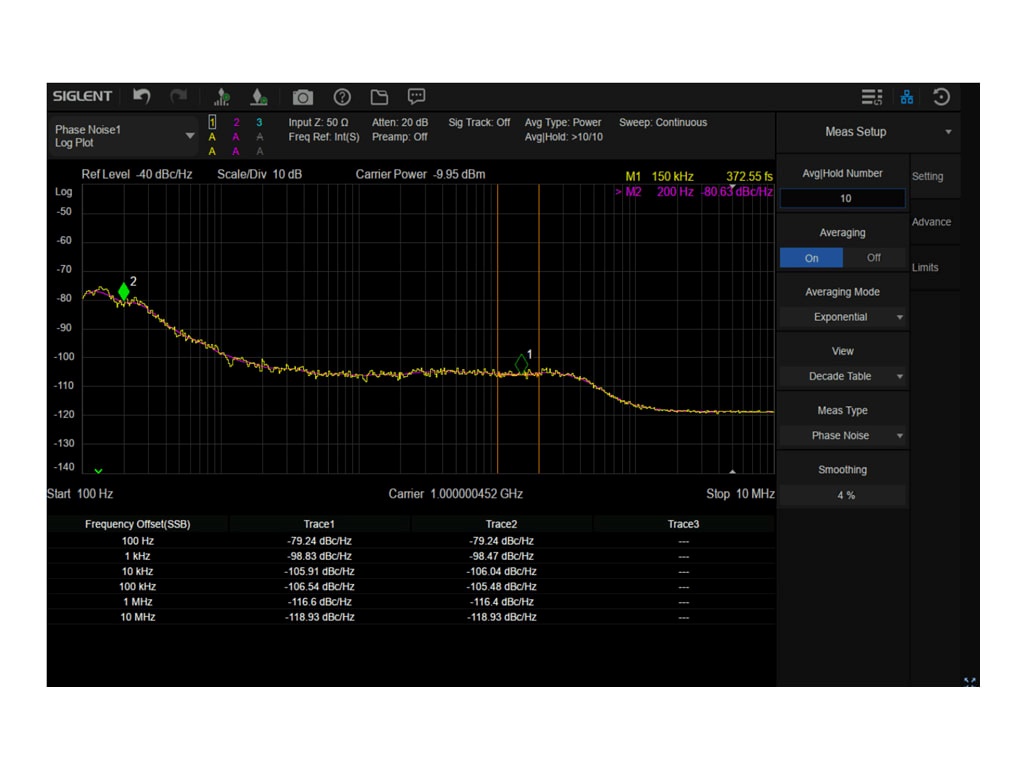This screenshot has width=1024, height=768.
Task: Open the menu list icon
Action: [x=871, y=97]
